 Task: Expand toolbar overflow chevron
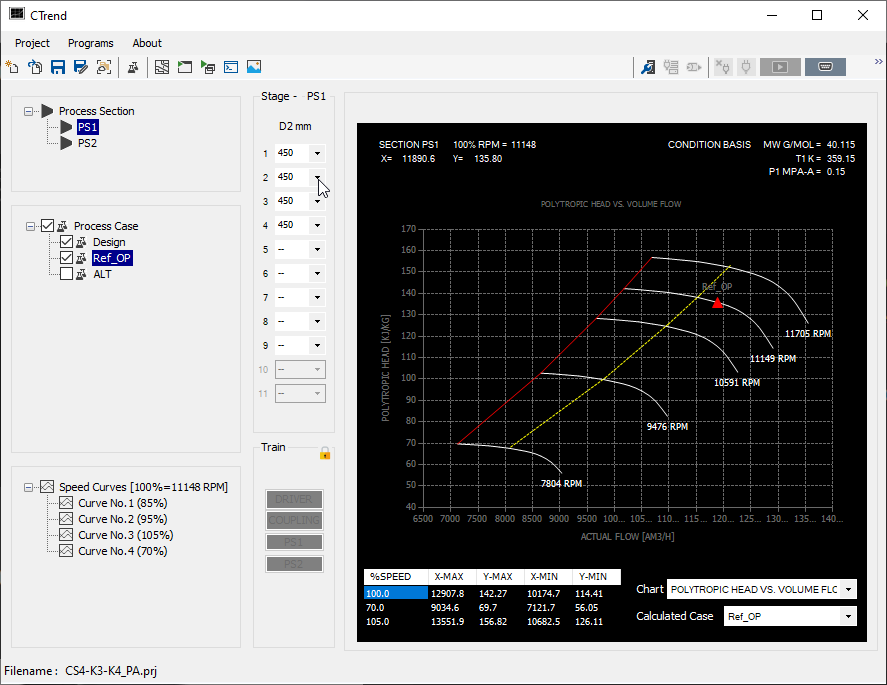coord(879,62)
